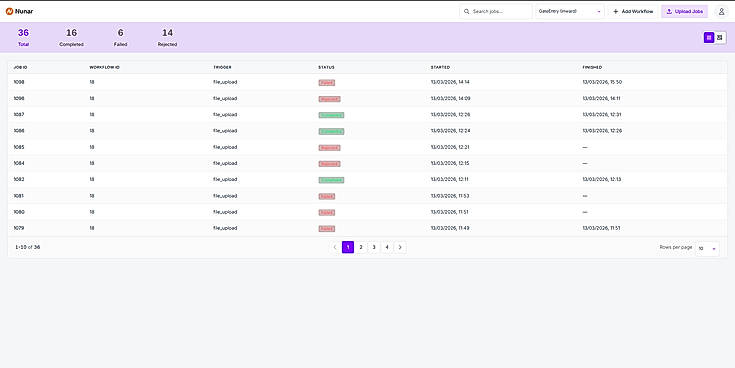
Task: Click Completed badge of job started 12:11
Action: 331,180
